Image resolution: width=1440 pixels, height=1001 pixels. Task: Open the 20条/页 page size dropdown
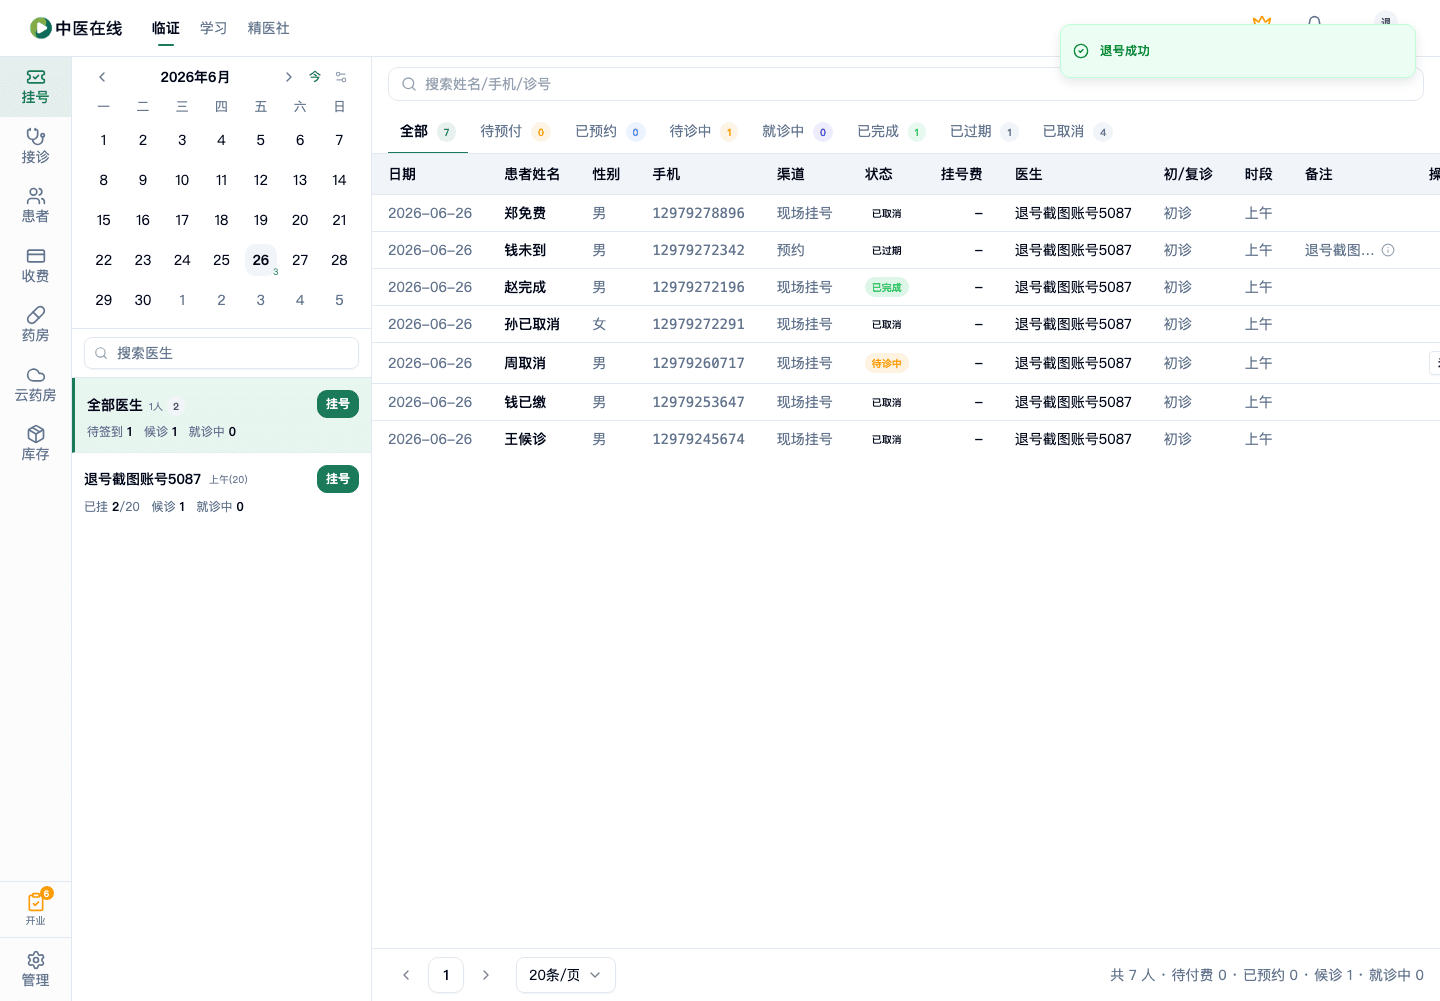coord(566,975)
